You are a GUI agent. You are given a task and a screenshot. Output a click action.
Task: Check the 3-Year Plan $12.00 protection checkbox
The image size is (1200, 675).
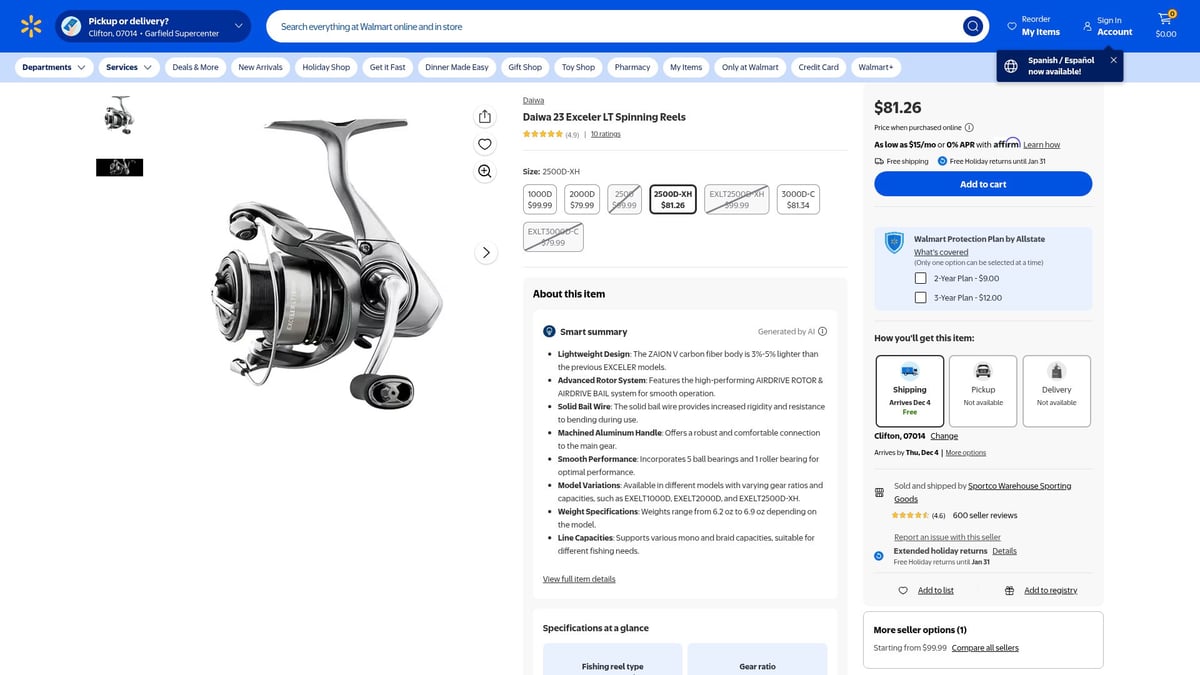point(920,297)
